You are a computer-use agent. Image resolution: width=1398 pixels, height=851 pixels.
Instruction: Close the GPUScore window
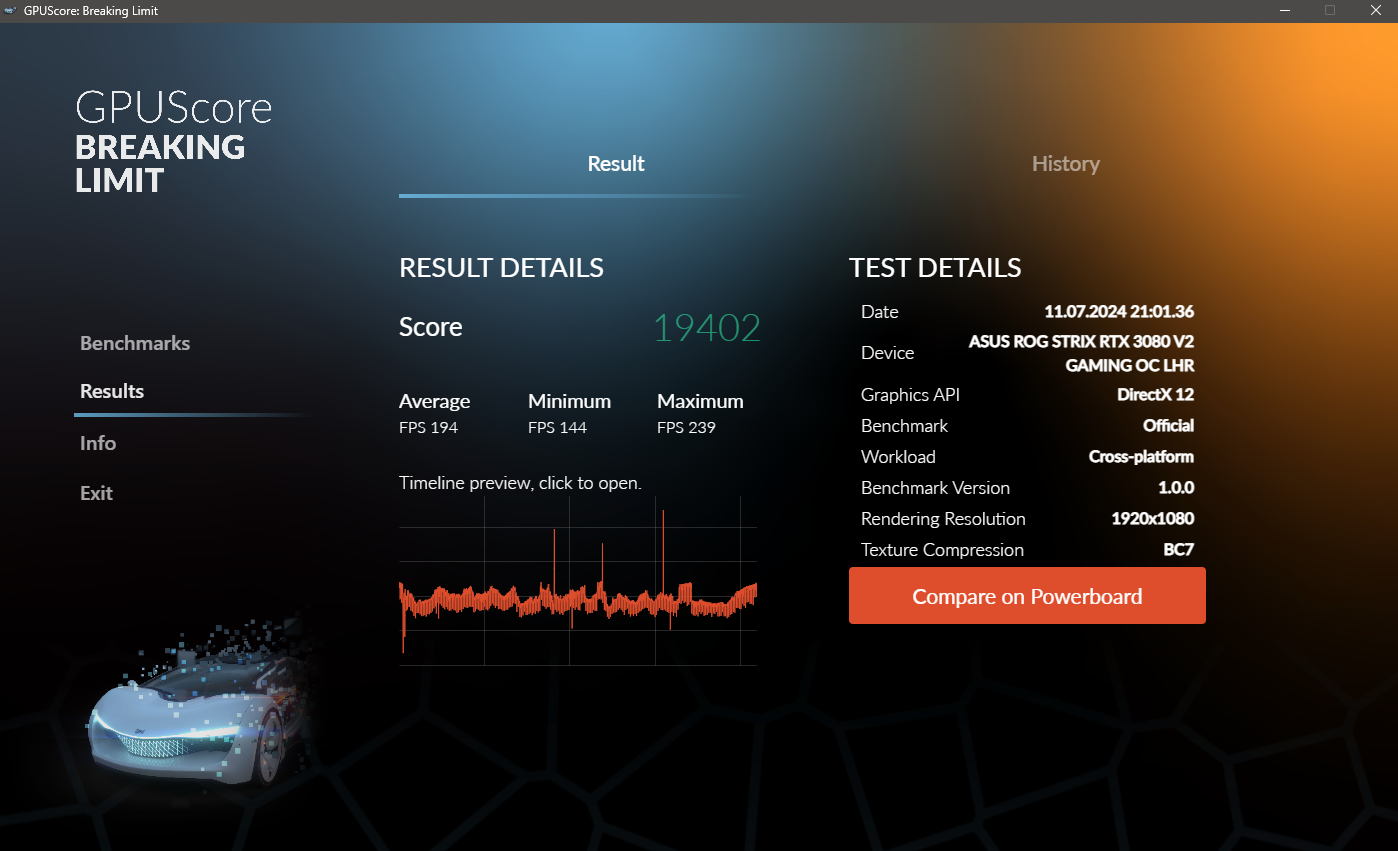coord(1375,11)
